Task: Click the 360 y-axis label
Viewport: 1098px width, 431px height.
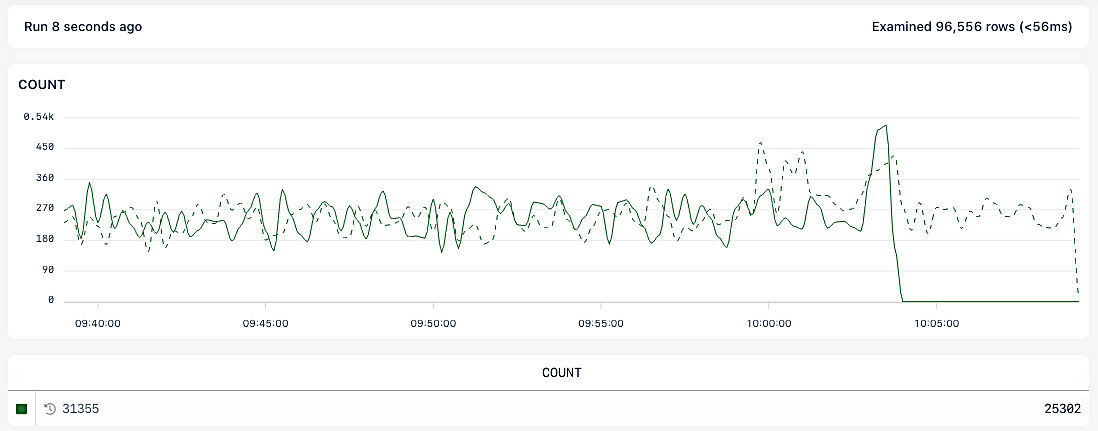Action: tap(46, 179)
